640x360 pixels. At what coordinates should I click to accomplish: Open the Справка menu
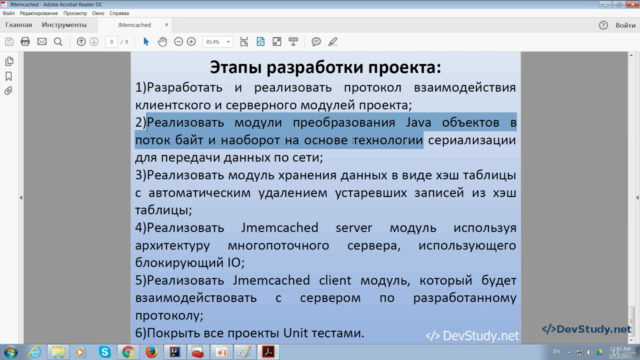119,13
